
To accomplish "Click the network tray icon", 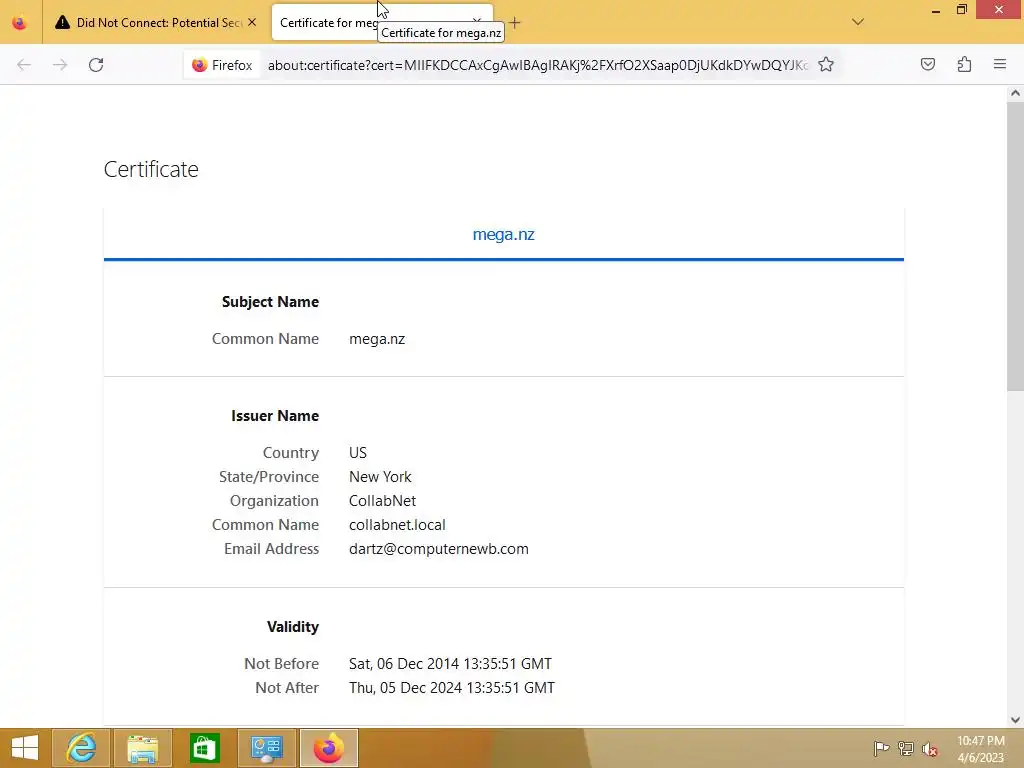I will (x=906, y=748).
